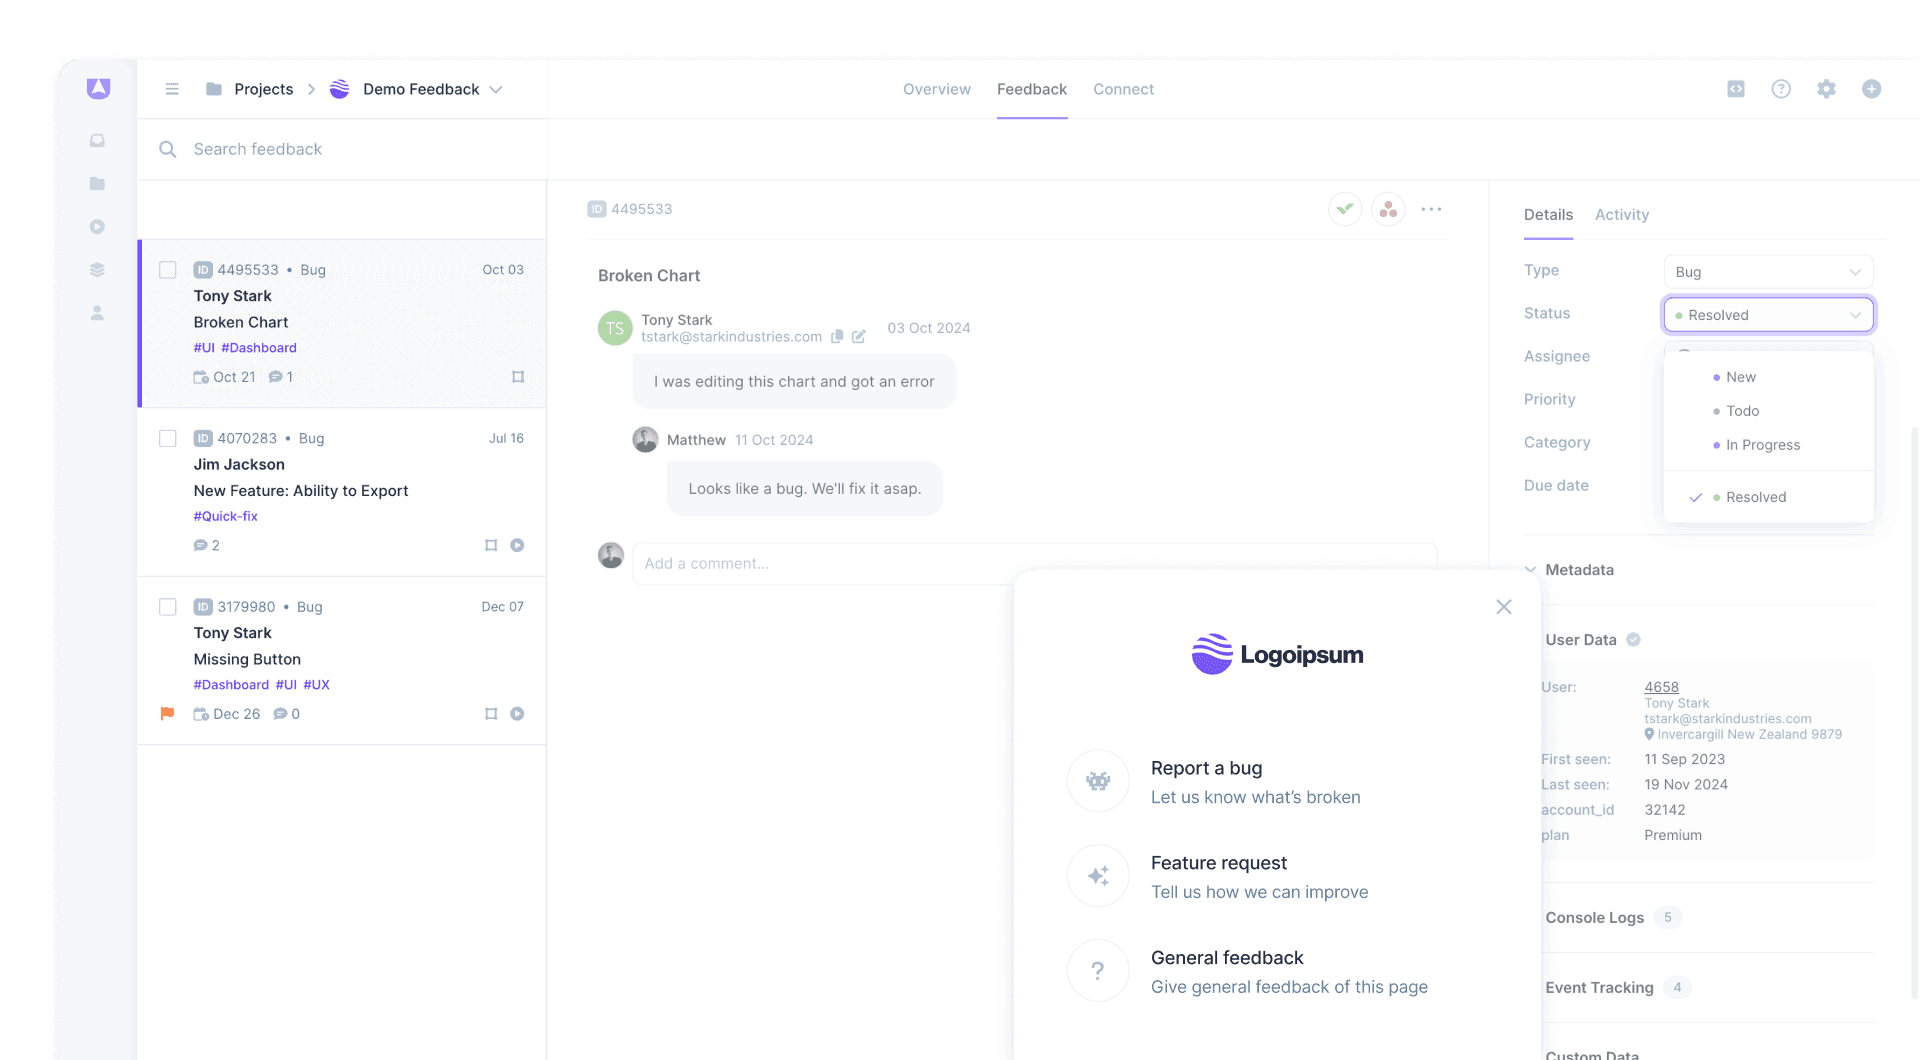Collapse the Metadata section

tap(1530, 569)
